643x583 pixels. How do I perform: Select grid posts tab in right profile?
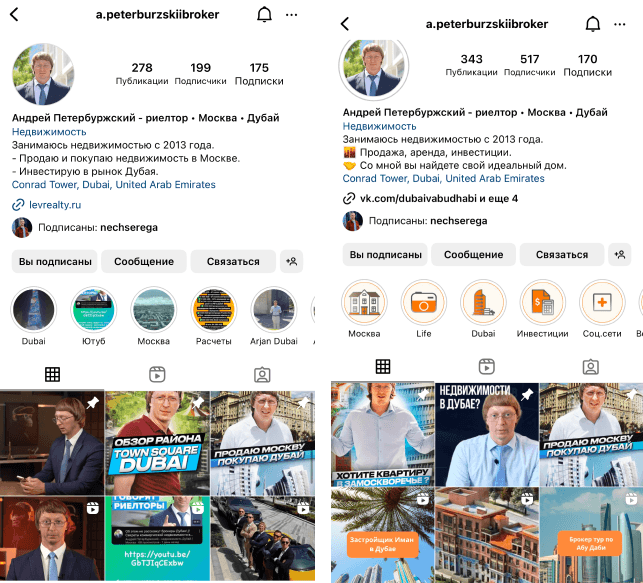pyautogui.click(x=383, y=367)
